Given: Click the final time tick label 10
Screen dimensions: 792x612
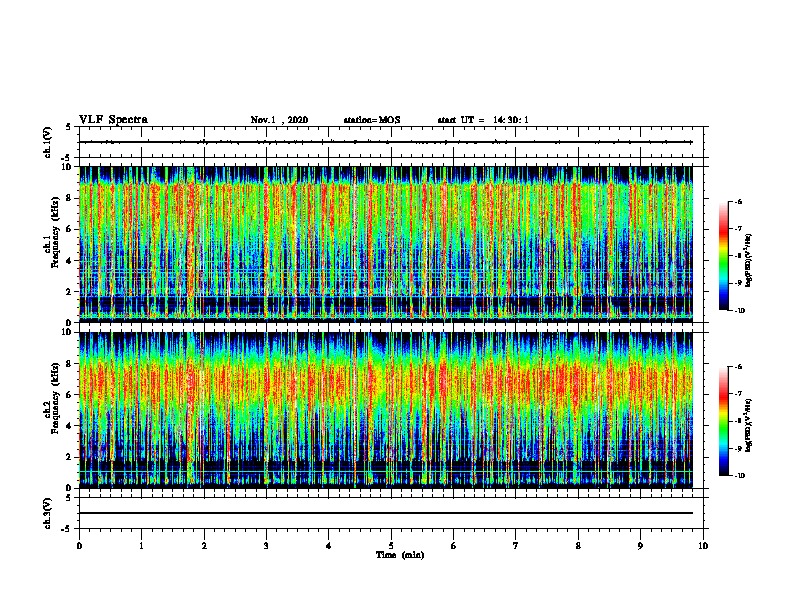Looking at the screenshot, I should click(x=703, y=546).
